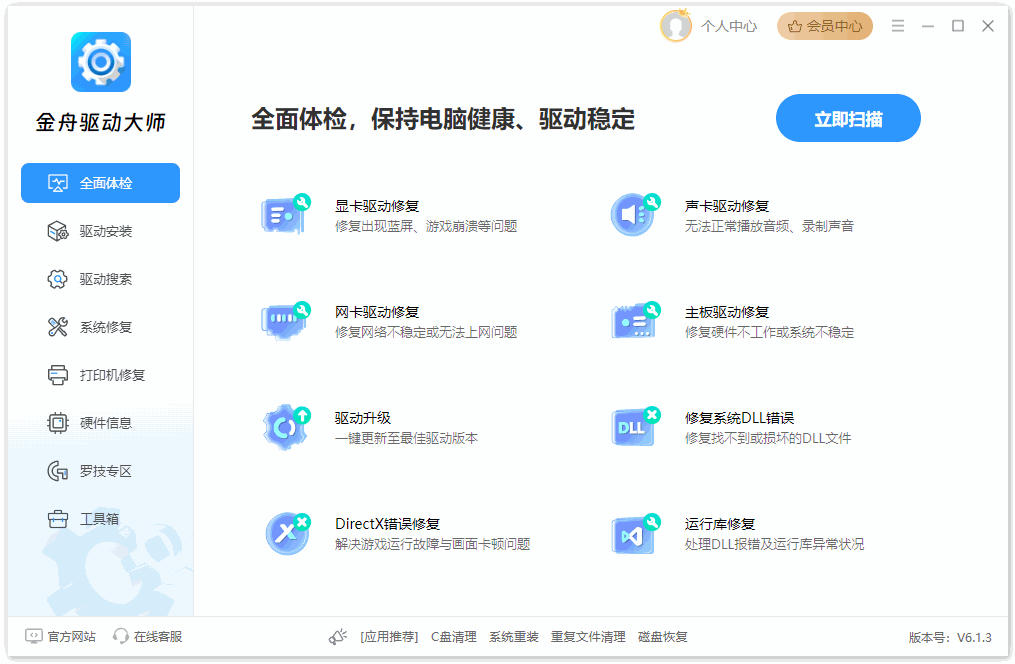
Task: Click the user avatar icon
Action: tap(676, 26)
